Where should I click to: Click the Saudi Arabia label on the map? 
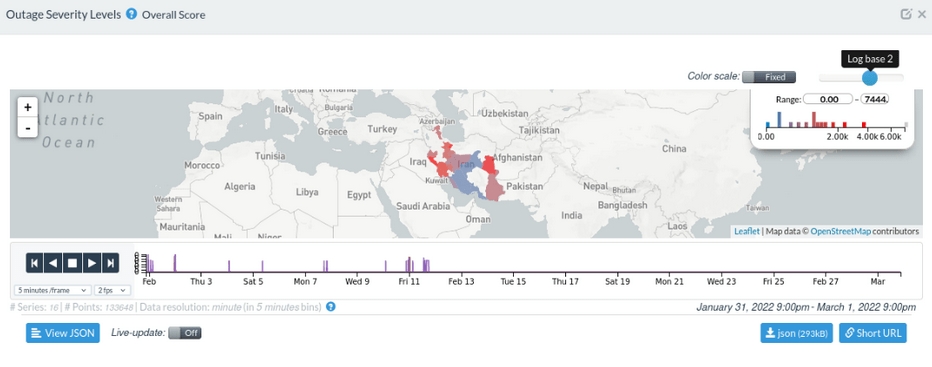[x=422, y=206]
